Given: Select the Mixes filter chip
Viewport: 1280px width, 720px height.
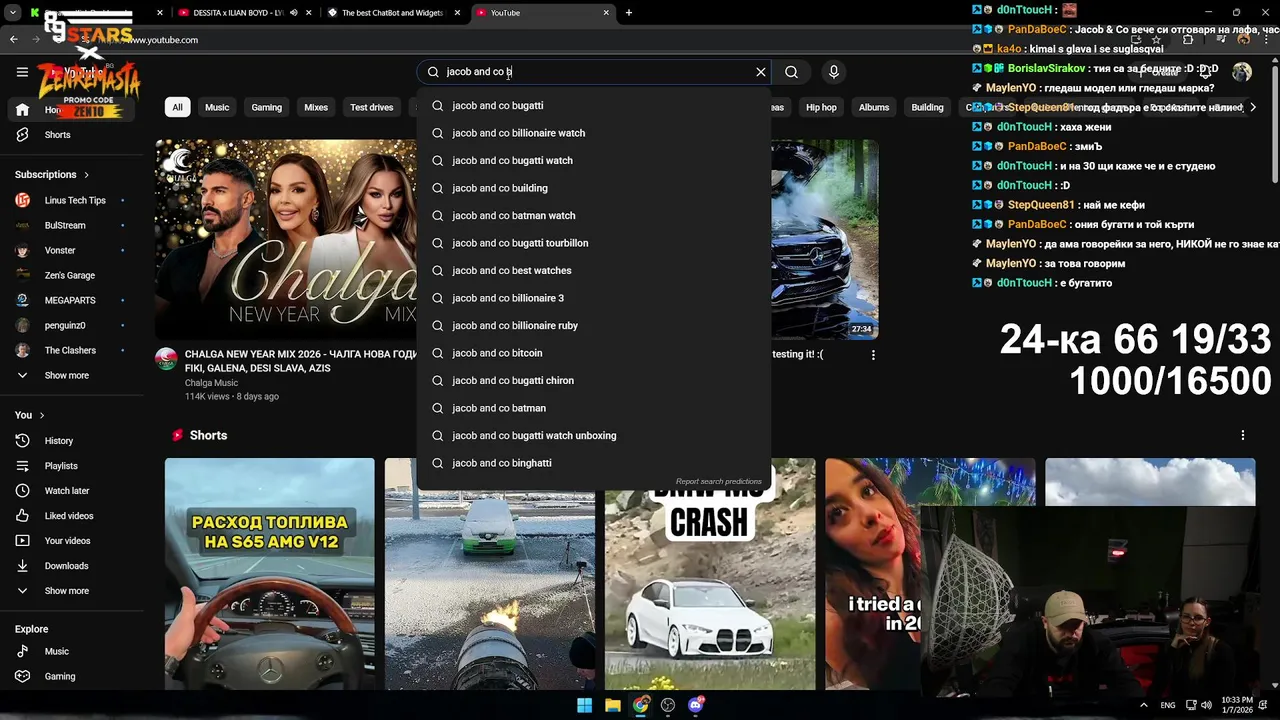Looking at the screenshot, I should coord(316,108).
